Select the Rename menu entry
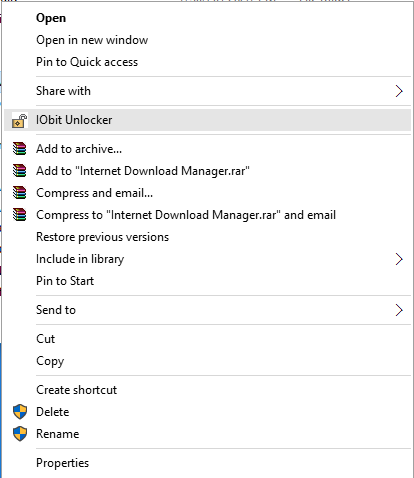This screenshot has height=478, width=414. tap(207, 434)
